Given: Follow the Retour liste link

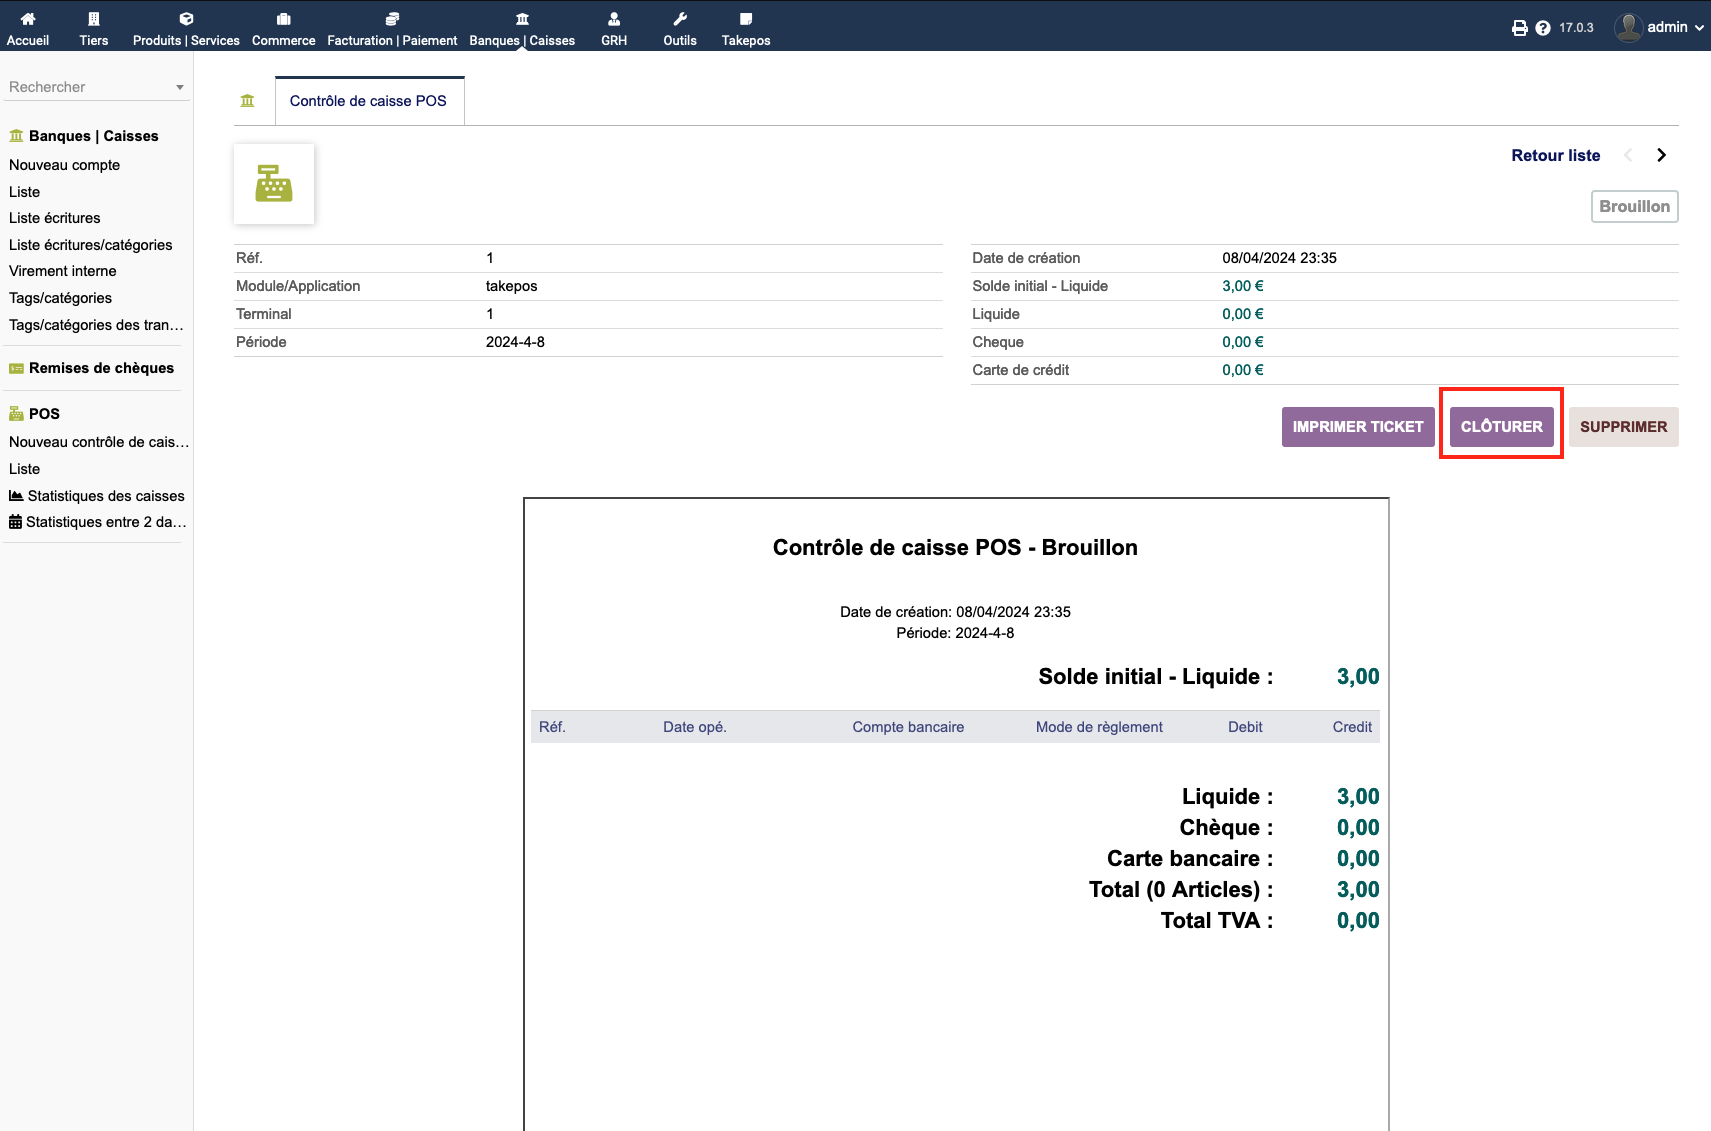Looking at the screenshot, I should [x=1555, y=155].
